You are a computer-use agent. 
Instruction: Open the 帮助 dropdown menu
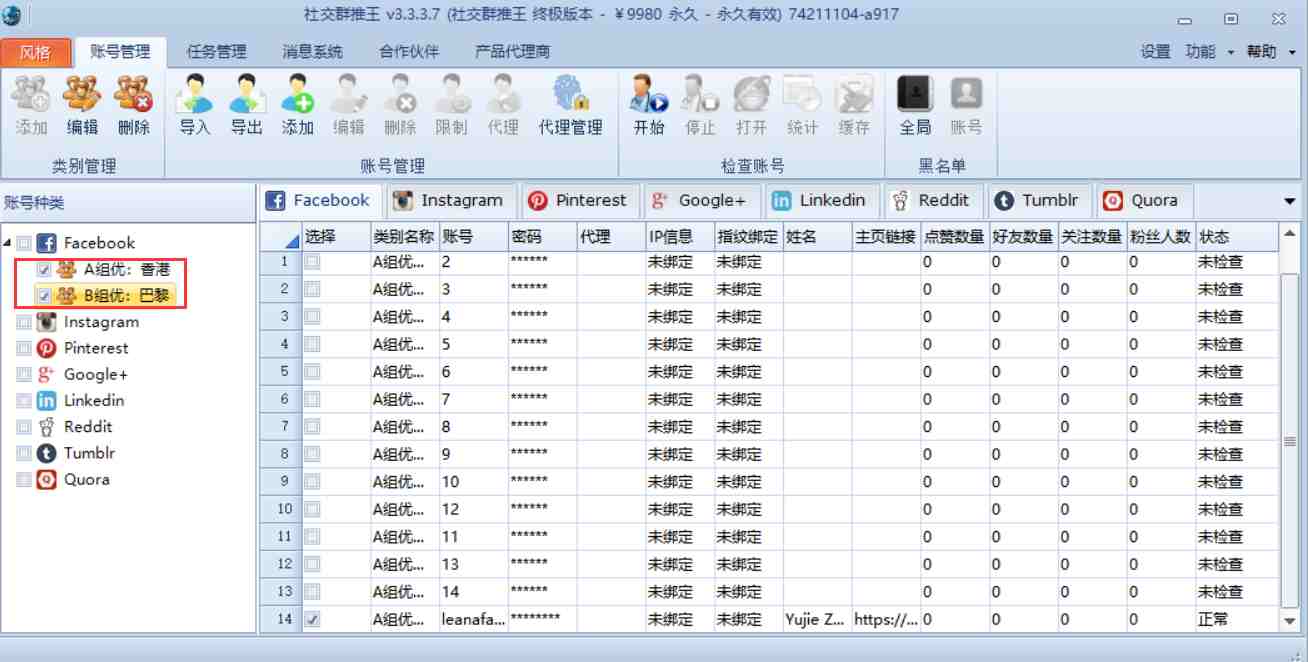point(1271,51)
